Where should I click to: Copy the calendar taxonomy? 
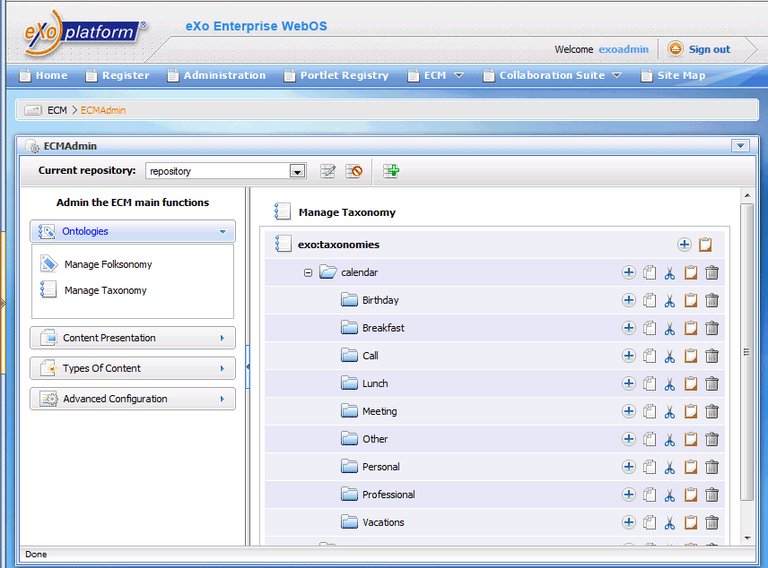coord(649,272)
